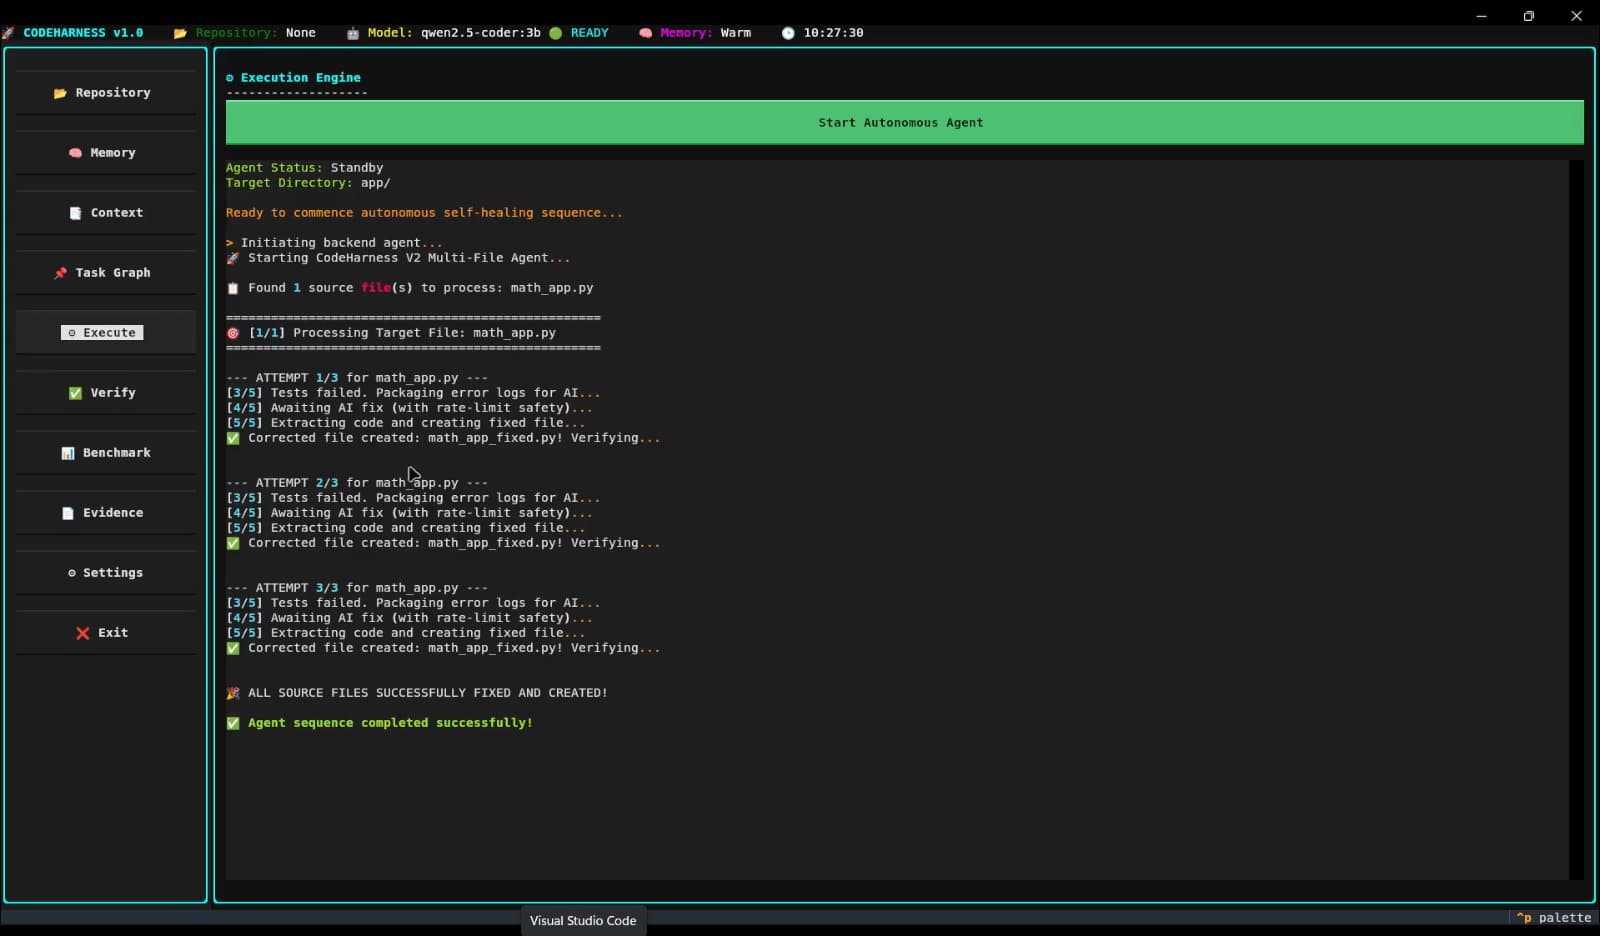Viewport: 1600px width, 936px height.
Task: Click the folder icon beside Repository in sidebar
Action: [60, 93]
